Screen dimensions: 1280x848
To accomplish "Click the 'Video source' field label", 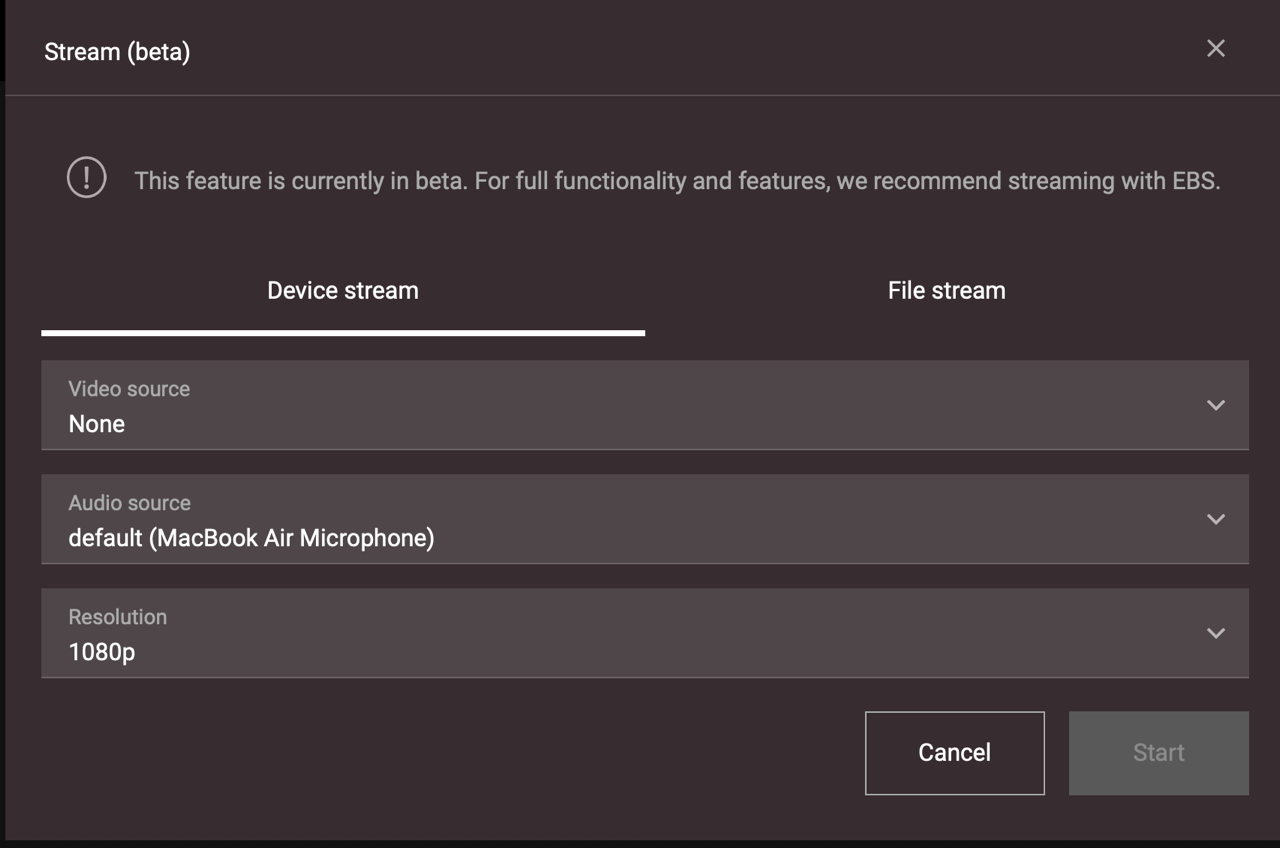I will click(x=129, y=389).
